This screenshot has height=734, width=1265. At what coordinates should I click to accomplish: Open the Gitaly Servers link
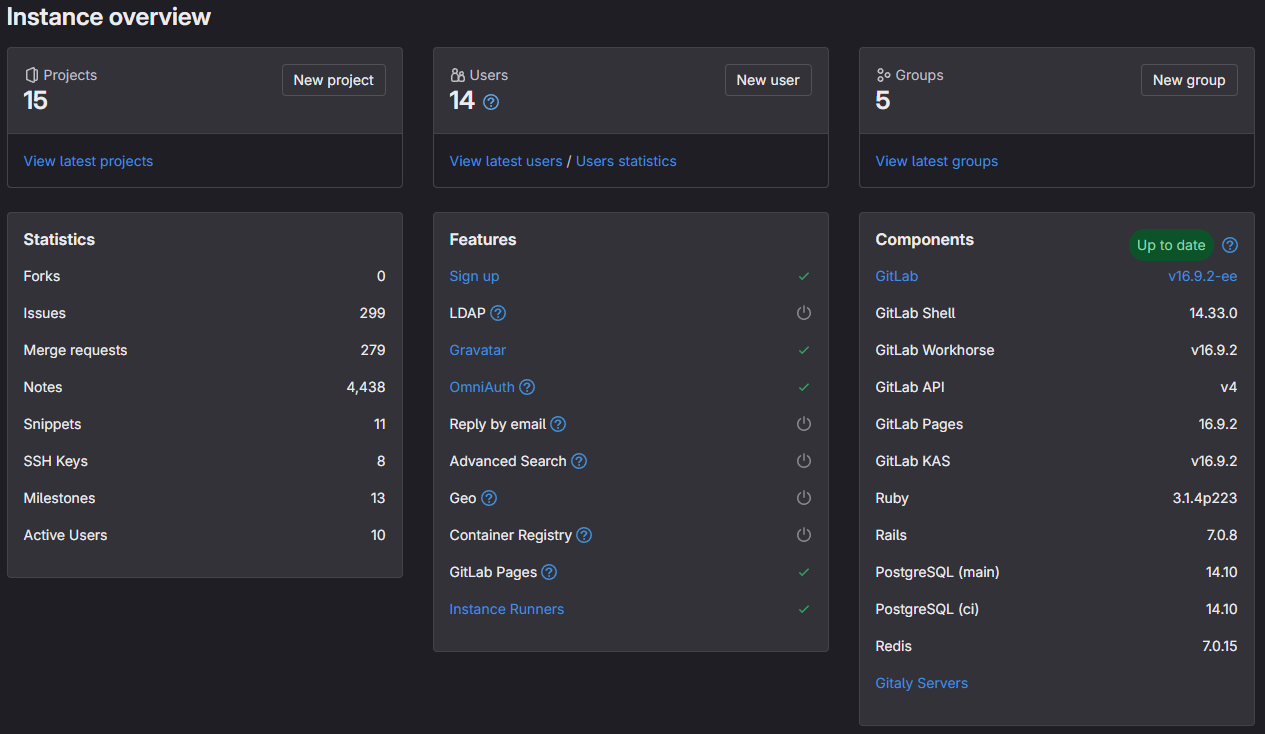tap(922, 683)
